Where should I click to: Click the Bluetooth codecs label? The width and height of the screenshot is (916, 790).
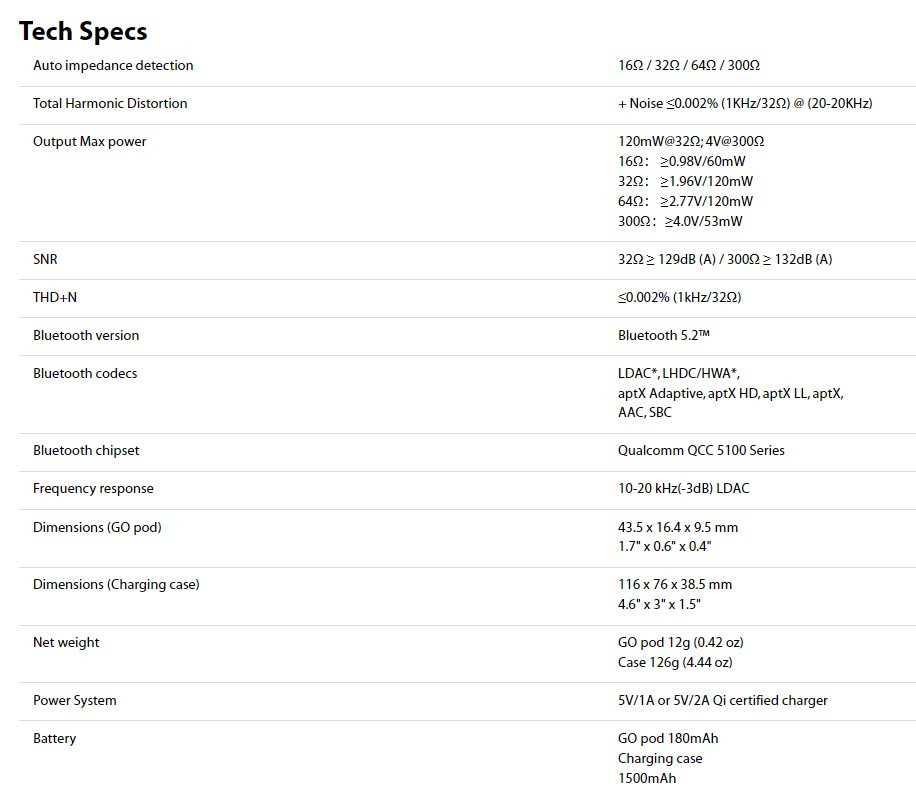pyautogui.click(x=85, y=374)
